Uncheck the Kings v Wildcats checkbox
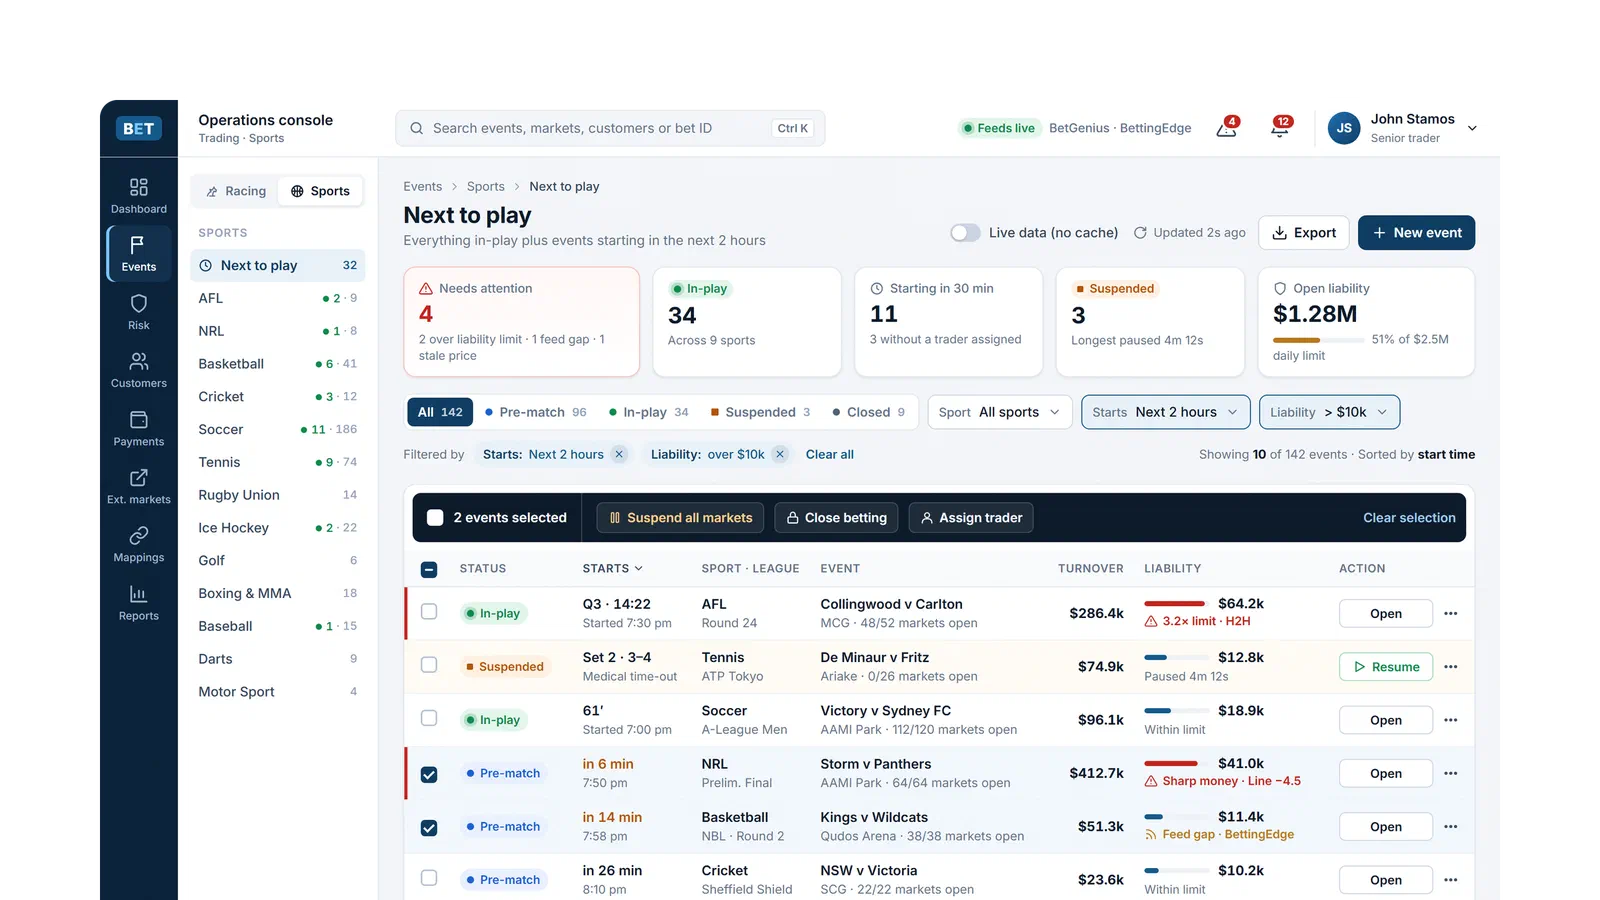The image size is (1600, 900). [429, 828]
